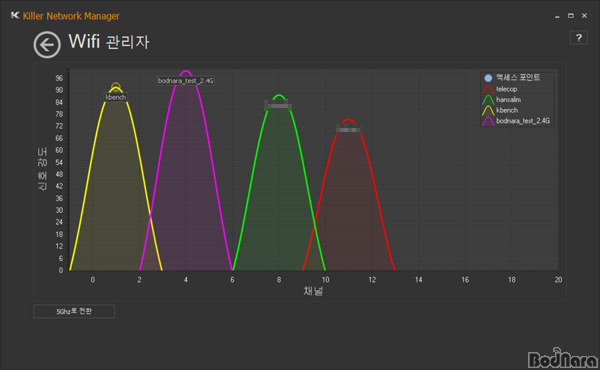Image resolution: width=600 pixels, height=370 pixels.
Task: Click the red telecop legend curve icon
Action: (x=488, y=89)
